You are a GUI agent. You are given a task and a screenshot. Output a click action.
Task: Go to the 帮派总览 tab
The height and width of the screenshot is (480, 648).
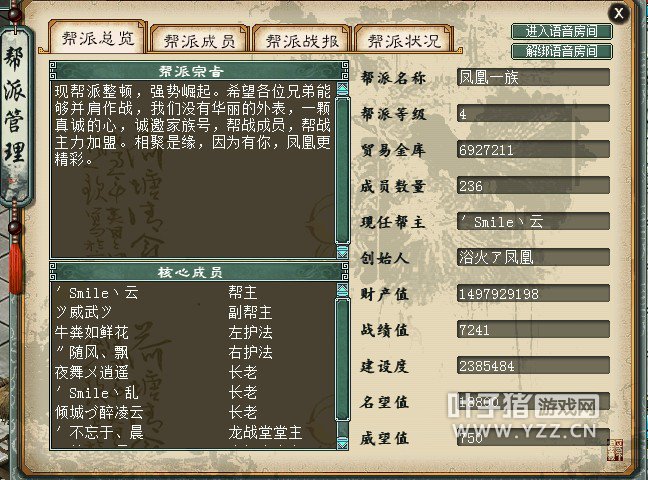(98, 37)
